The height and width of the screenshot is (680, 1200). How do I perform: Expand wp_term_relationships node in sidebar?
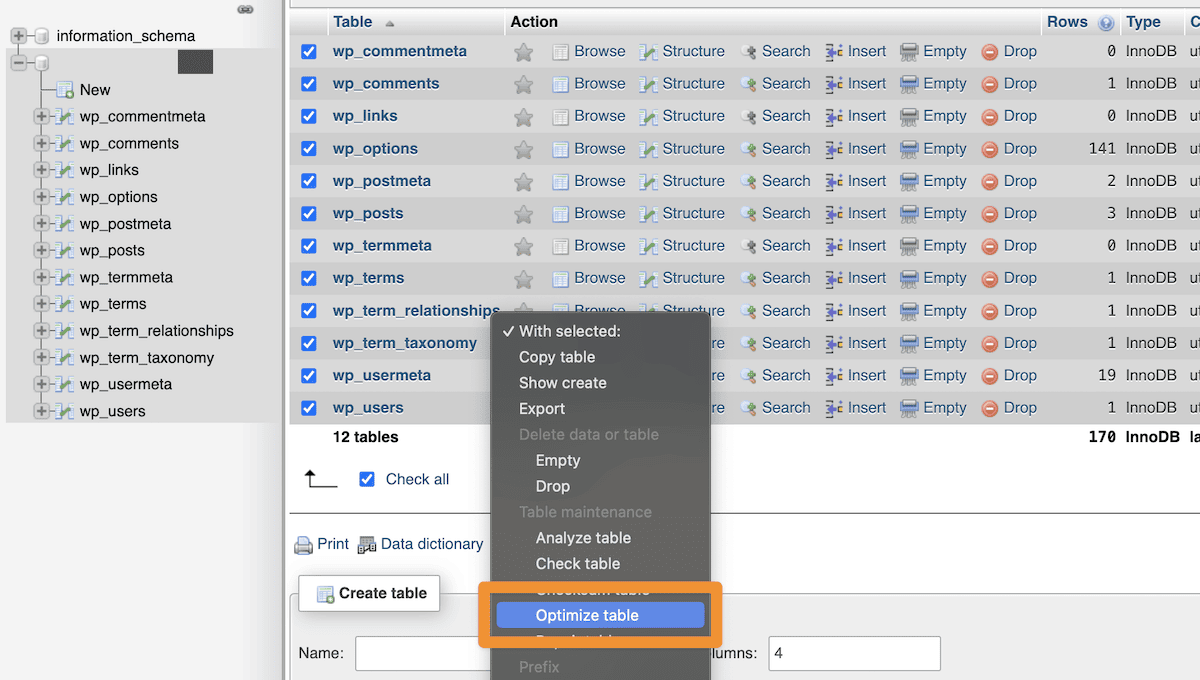pos(41,331)
